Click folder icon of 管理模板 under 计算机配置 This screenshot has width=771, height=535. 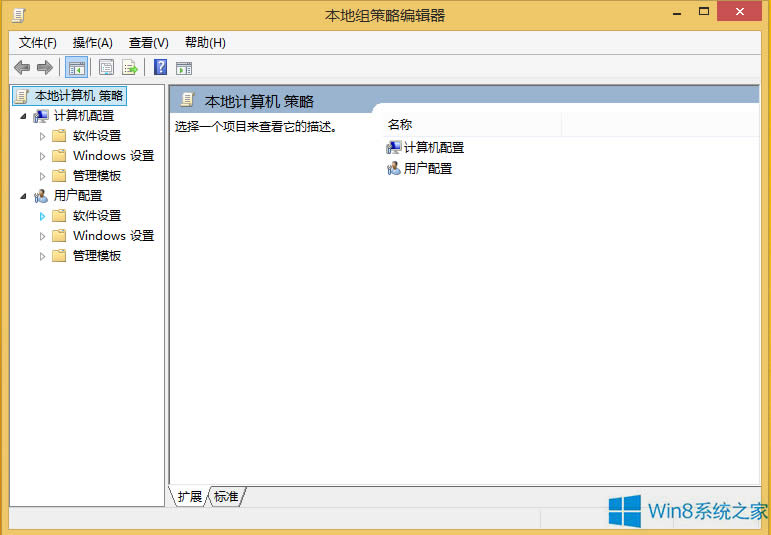59,176
